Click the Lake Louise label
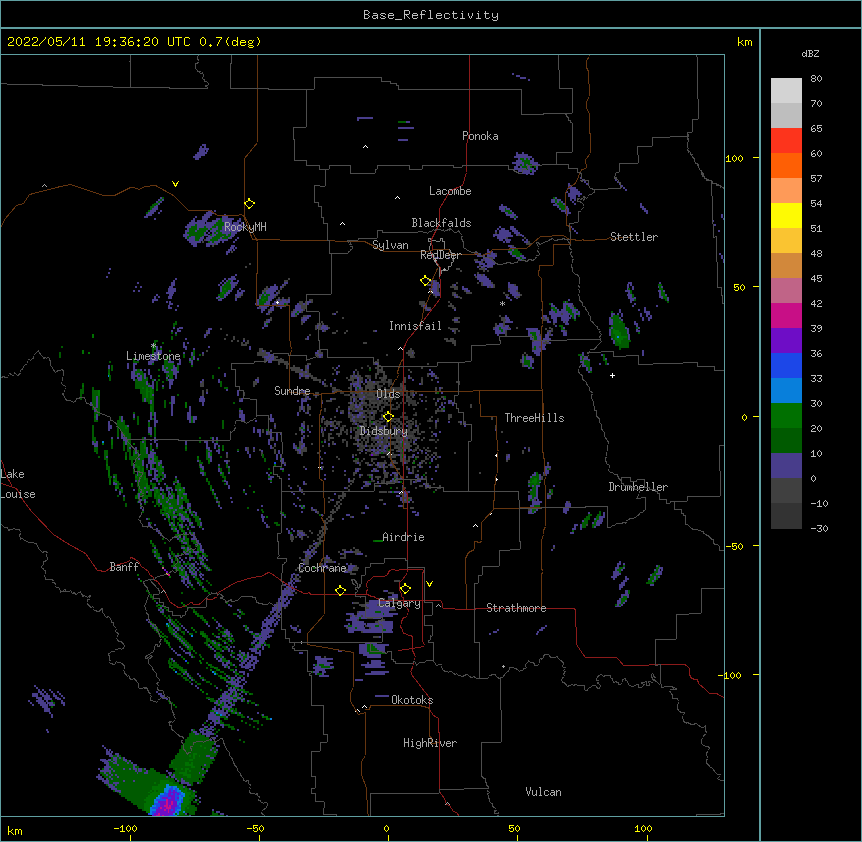Screen dimensions: 862x842 pos(18,484)
